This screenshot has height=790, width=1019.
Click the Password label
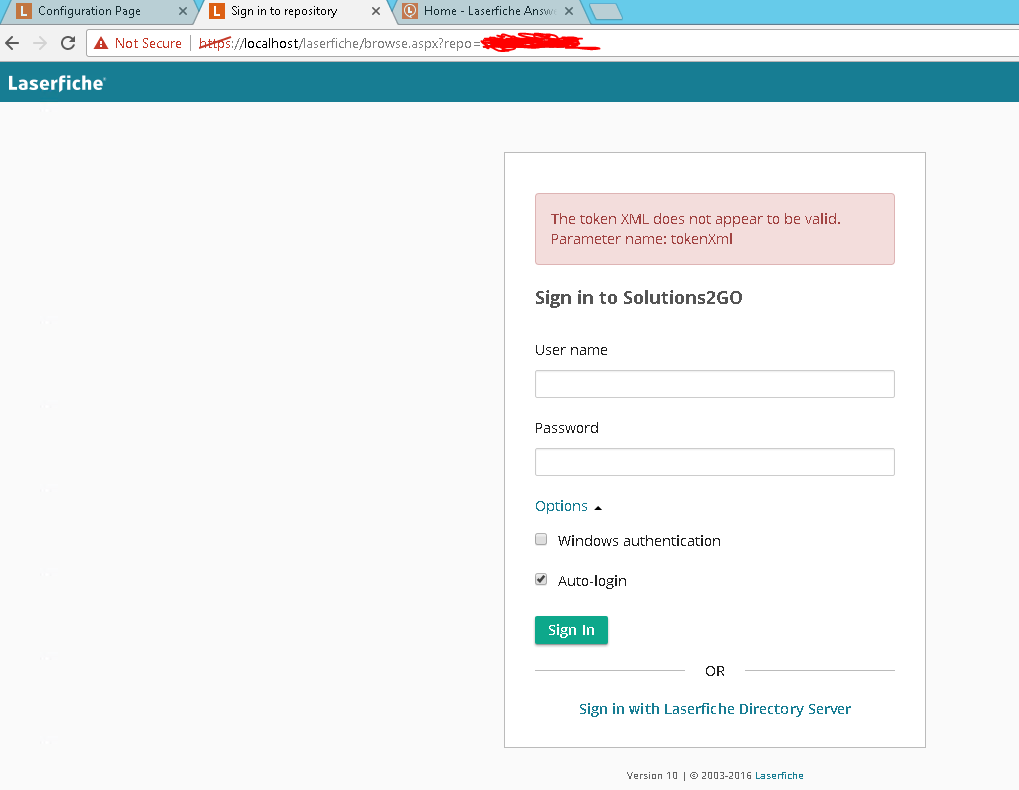coord(567,428)
